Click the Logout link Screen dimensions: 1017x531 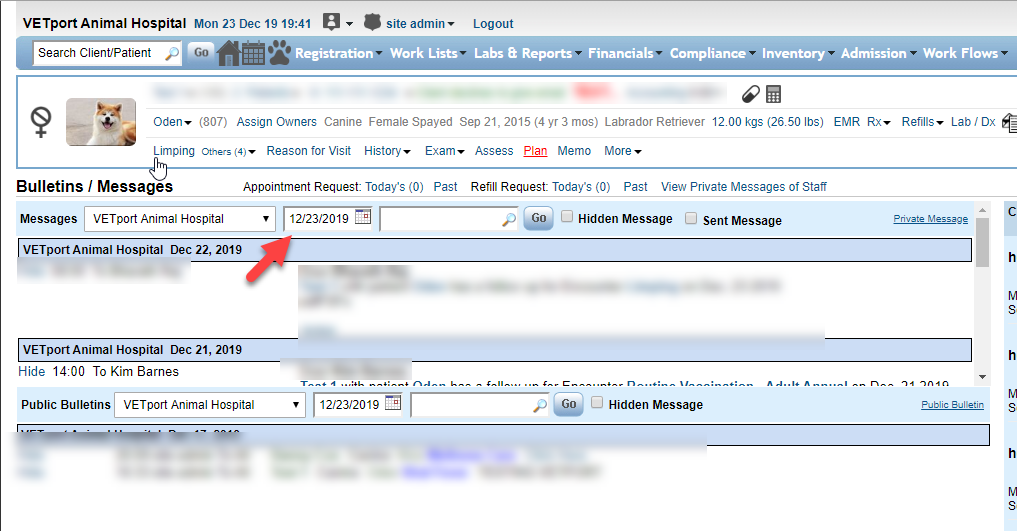click(493, 24)
